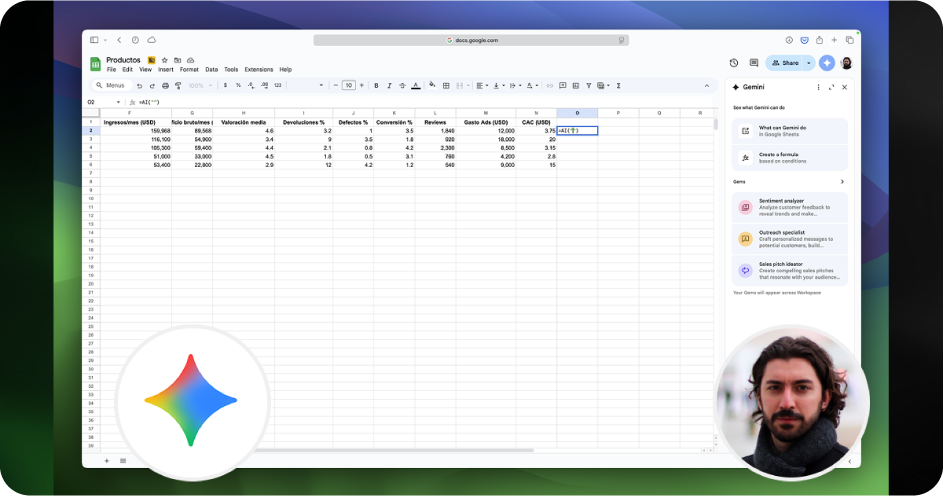
Task: Open the functions sigma menu
Action: coord(618,86)
